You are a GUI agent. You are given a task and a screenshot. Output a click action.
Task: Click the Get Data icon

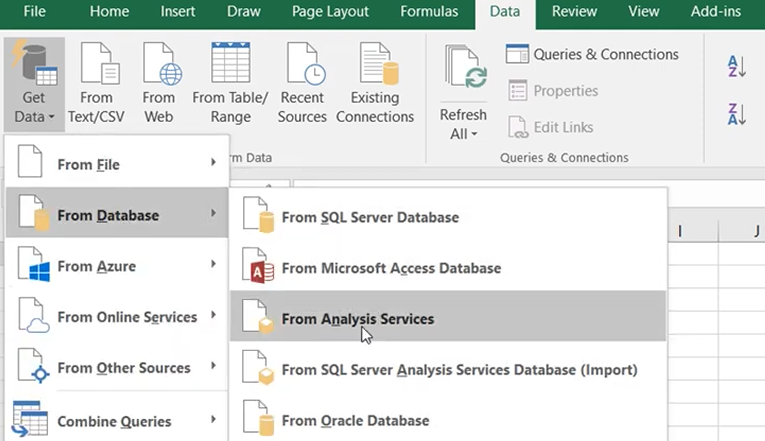[x=34, y=64]
